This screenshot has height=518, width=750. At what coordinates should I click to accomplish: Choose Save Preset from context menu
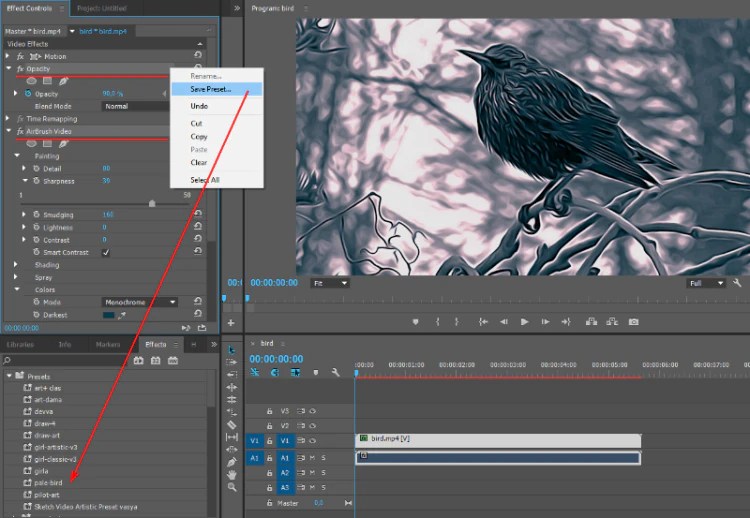[217, 89]
